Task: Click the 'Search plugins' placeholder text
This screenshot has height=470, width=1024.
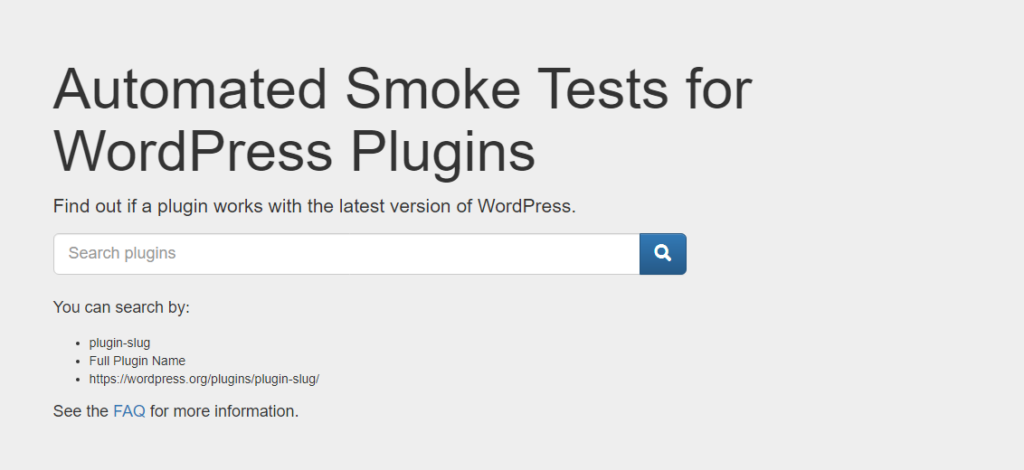Action: coord(122,254)
